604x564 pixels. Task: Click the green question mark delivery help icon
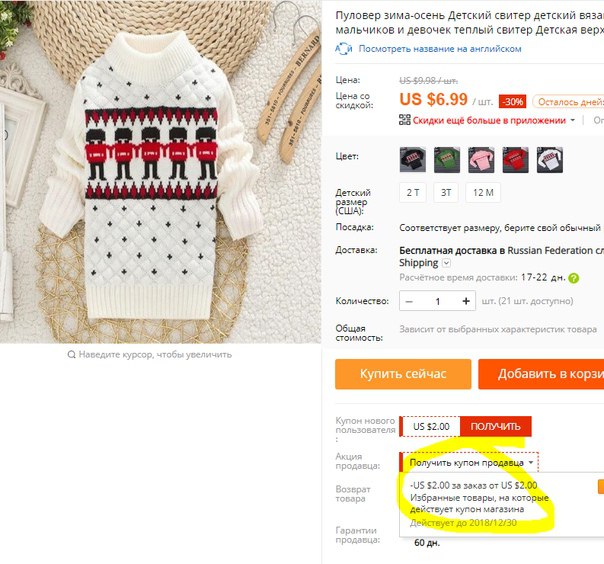point(573,278)
